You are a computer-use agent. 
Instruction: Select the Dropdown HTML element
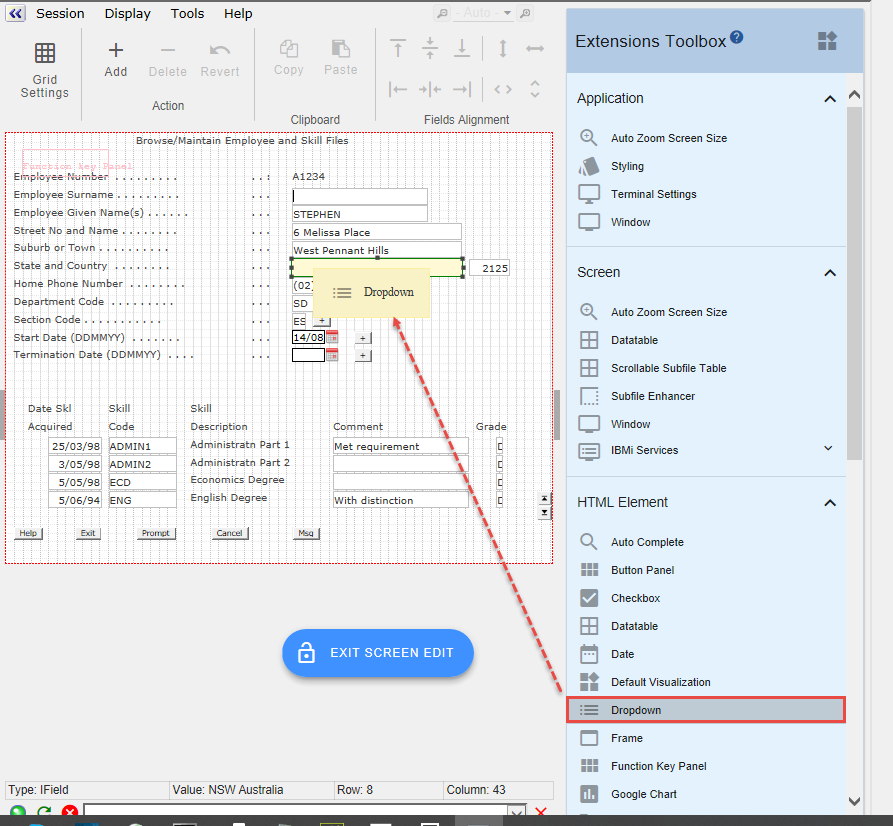[x=706, y=710]
